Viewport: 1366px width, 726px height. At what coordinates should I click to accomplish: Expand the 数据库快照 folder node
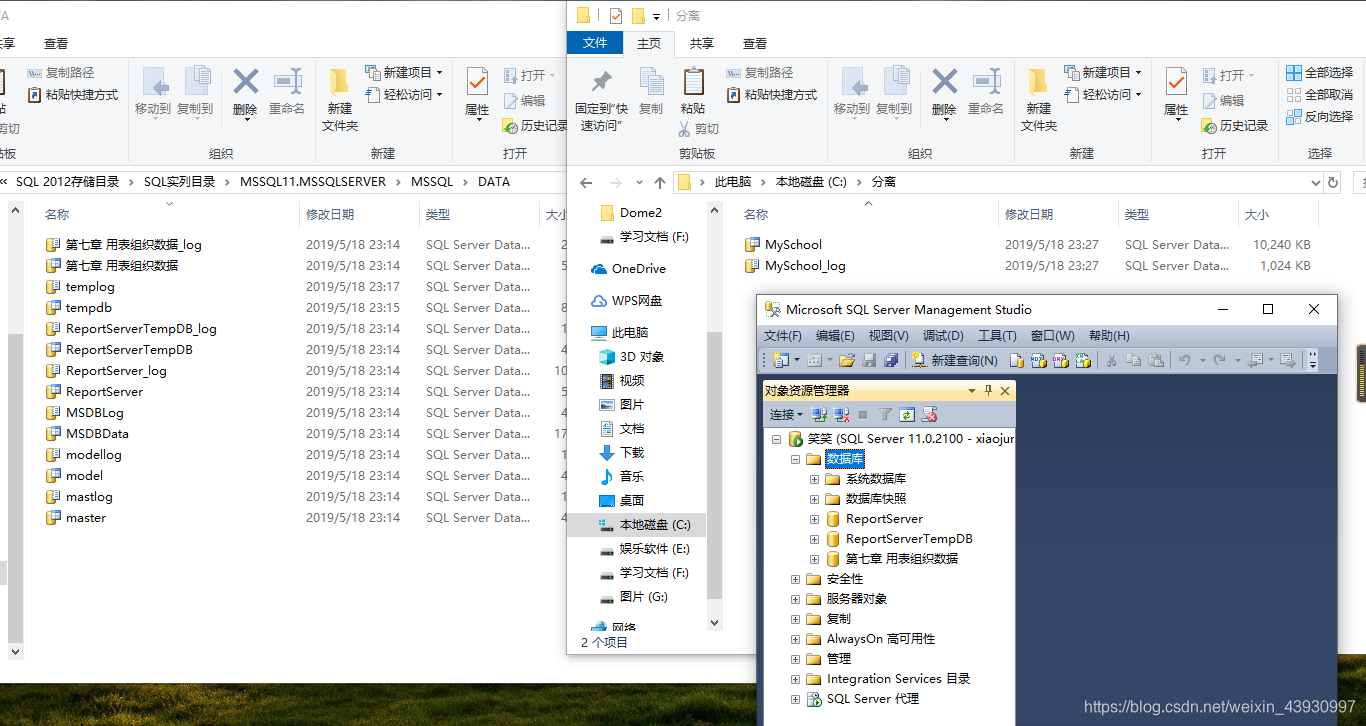(814, 499)
